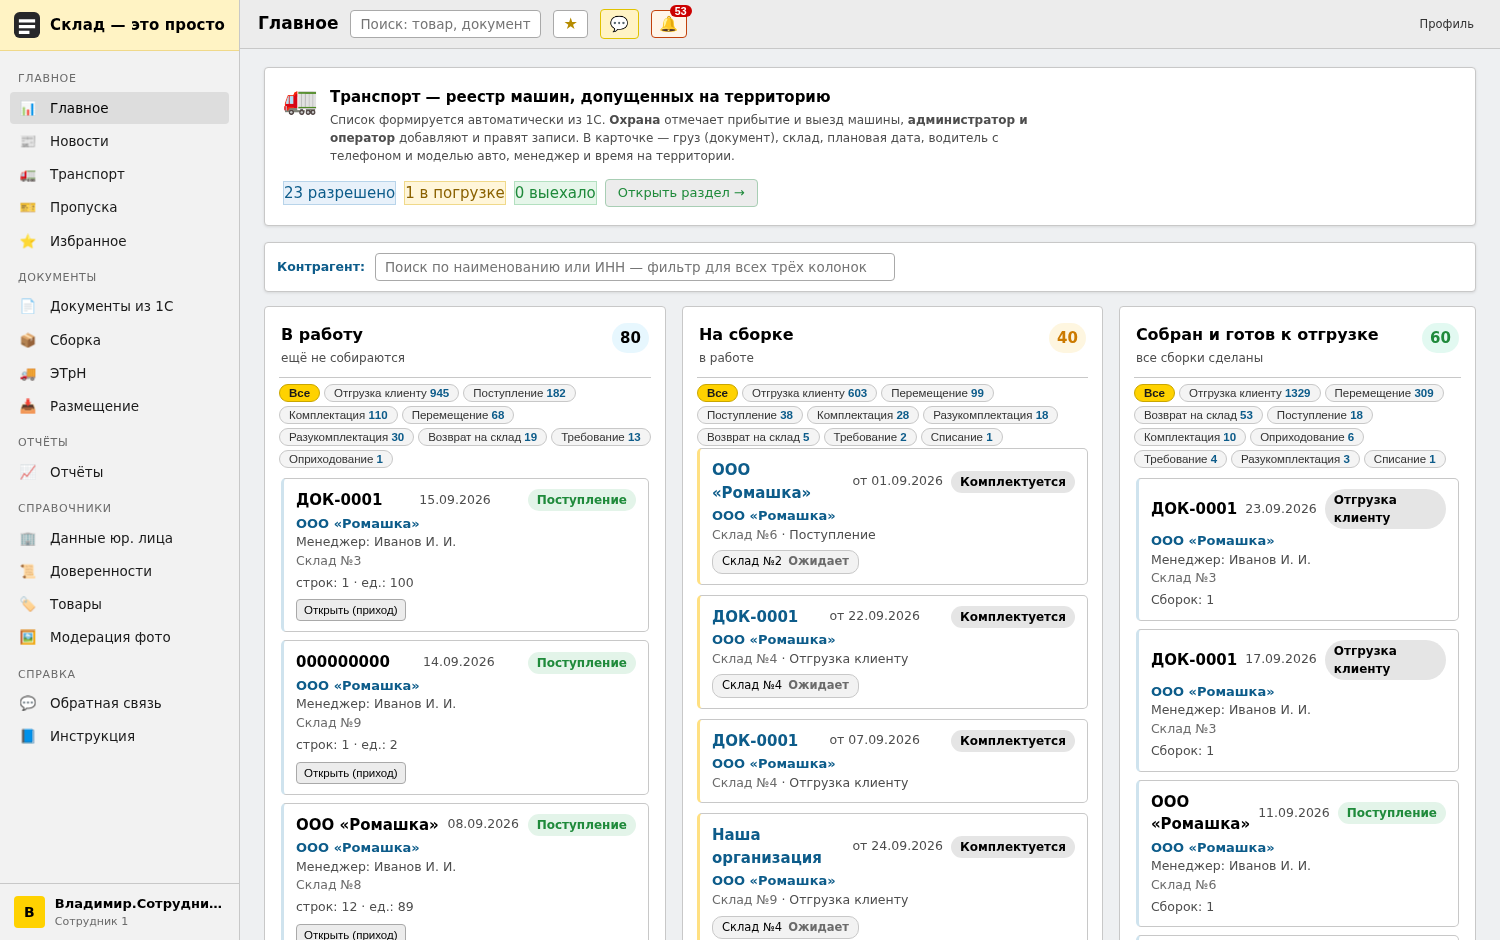Click the Отчёты chart icon
1500x940 pixels.
coord(28,472)
